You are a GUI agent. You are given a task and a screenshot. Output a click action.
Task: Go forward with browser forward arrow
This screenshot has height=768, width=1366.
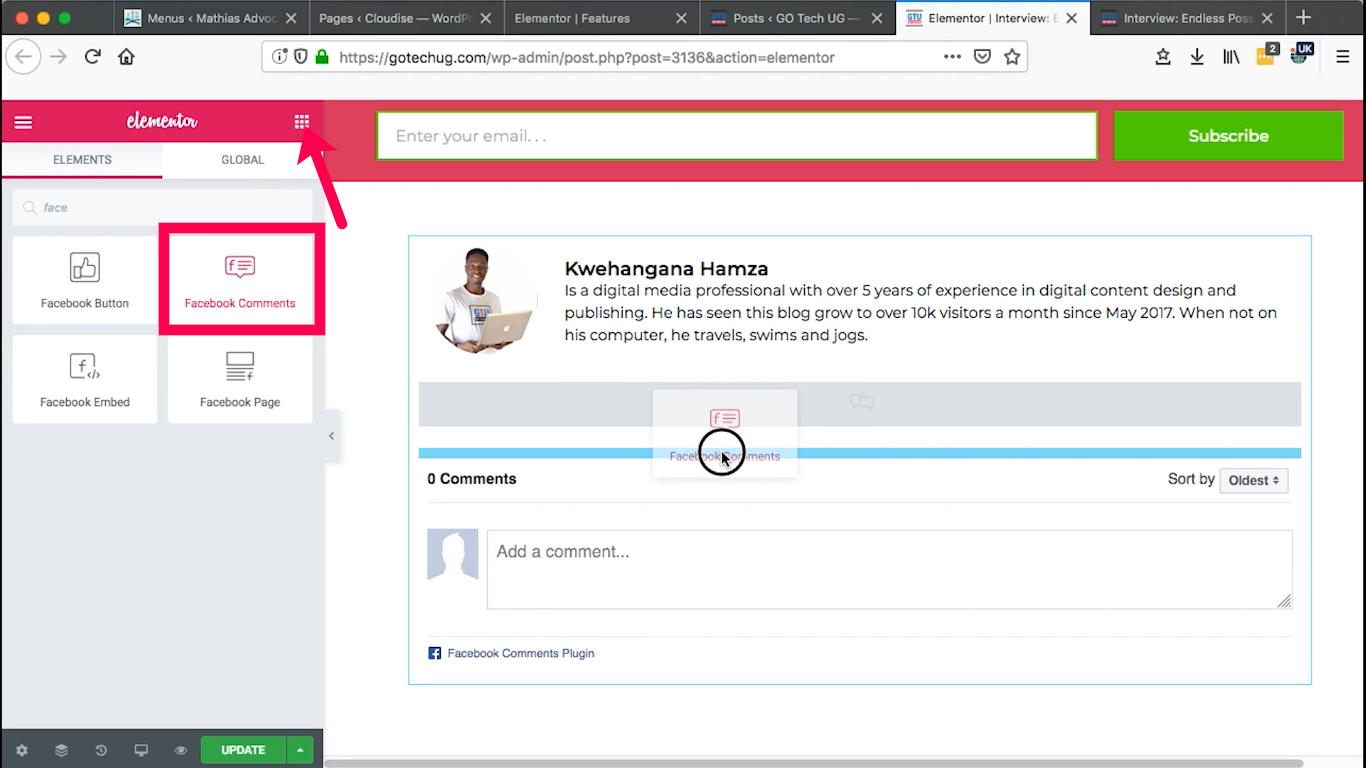[59, 57]
